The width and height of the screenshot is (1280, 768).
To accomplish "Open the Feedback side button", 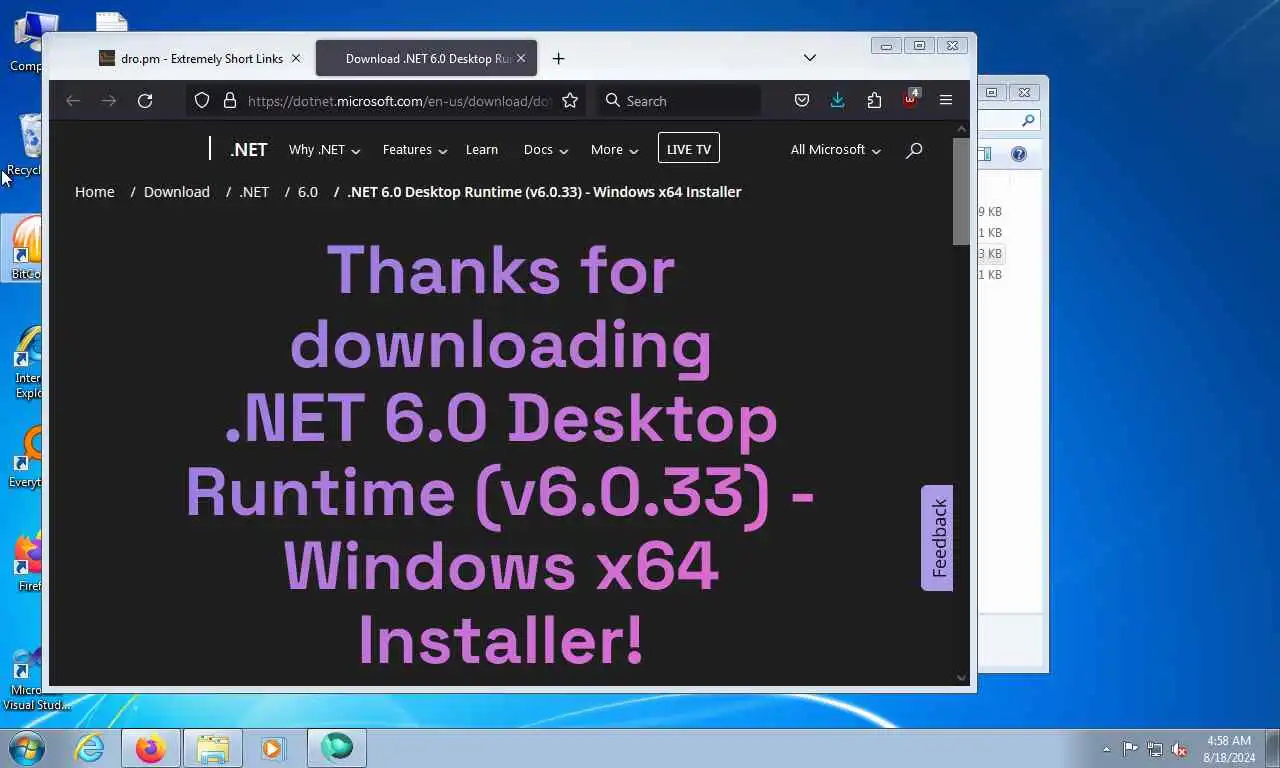I will [x=937, y=538].
